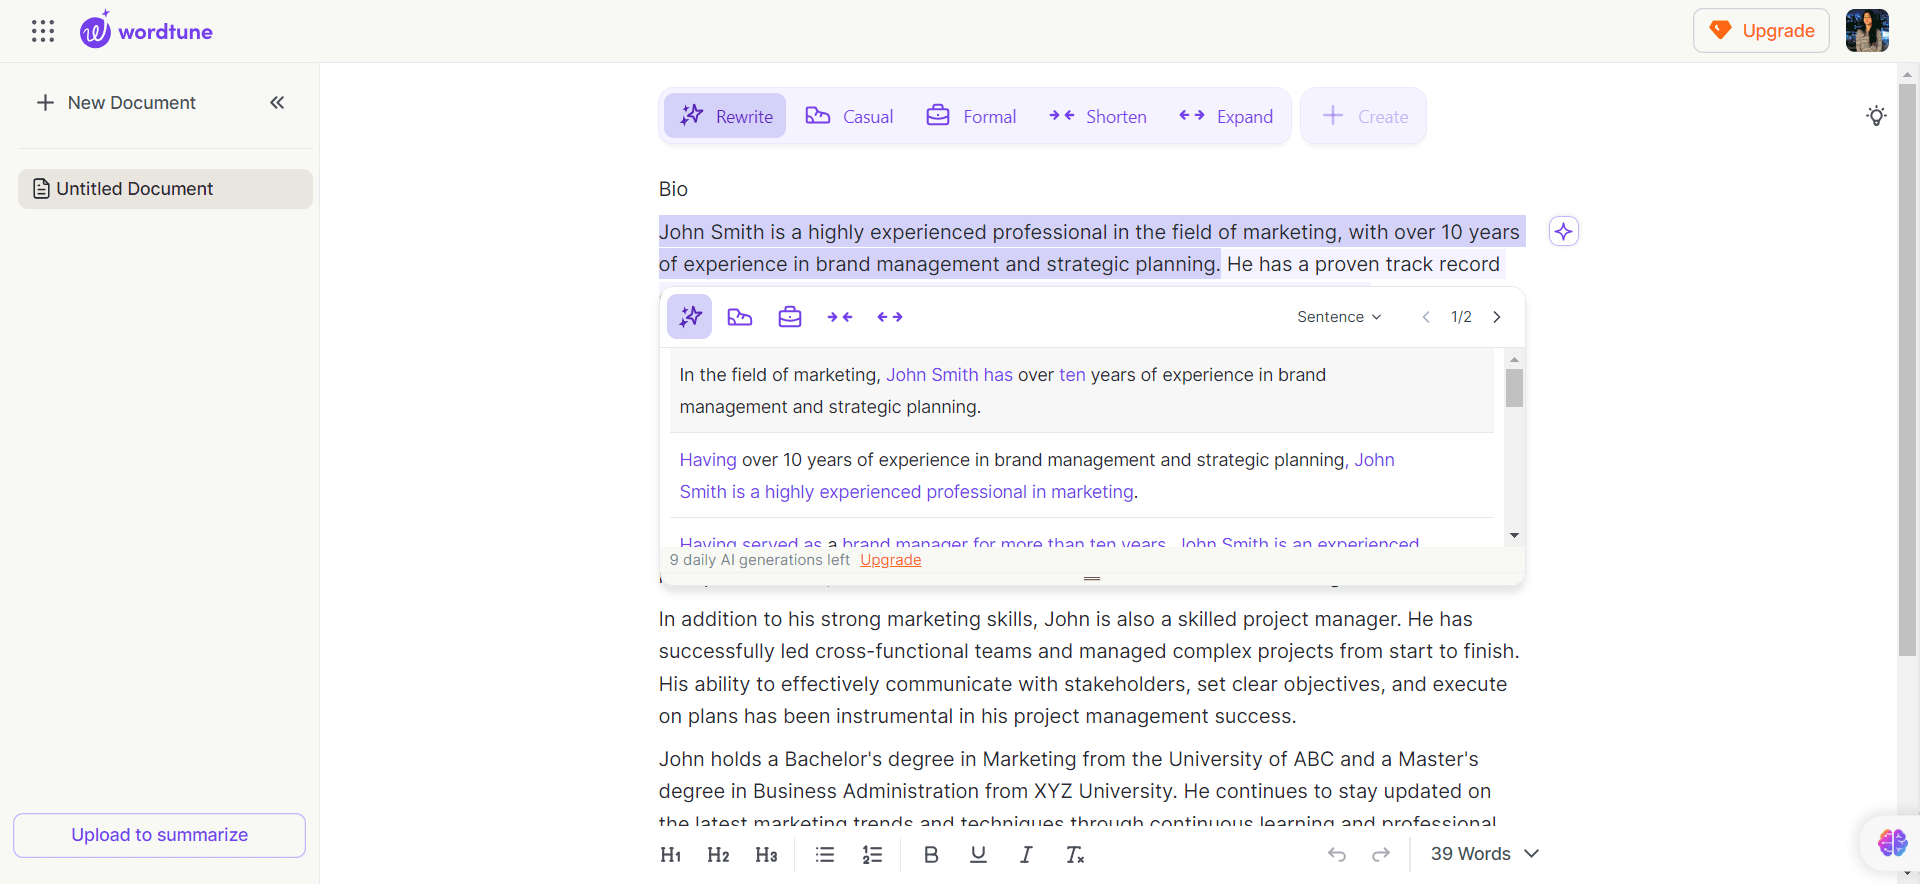The width and height of the screenshot is (1920, 884).
Task: Click the lightbulb icon at right
Action: (x=1876, y=116)
